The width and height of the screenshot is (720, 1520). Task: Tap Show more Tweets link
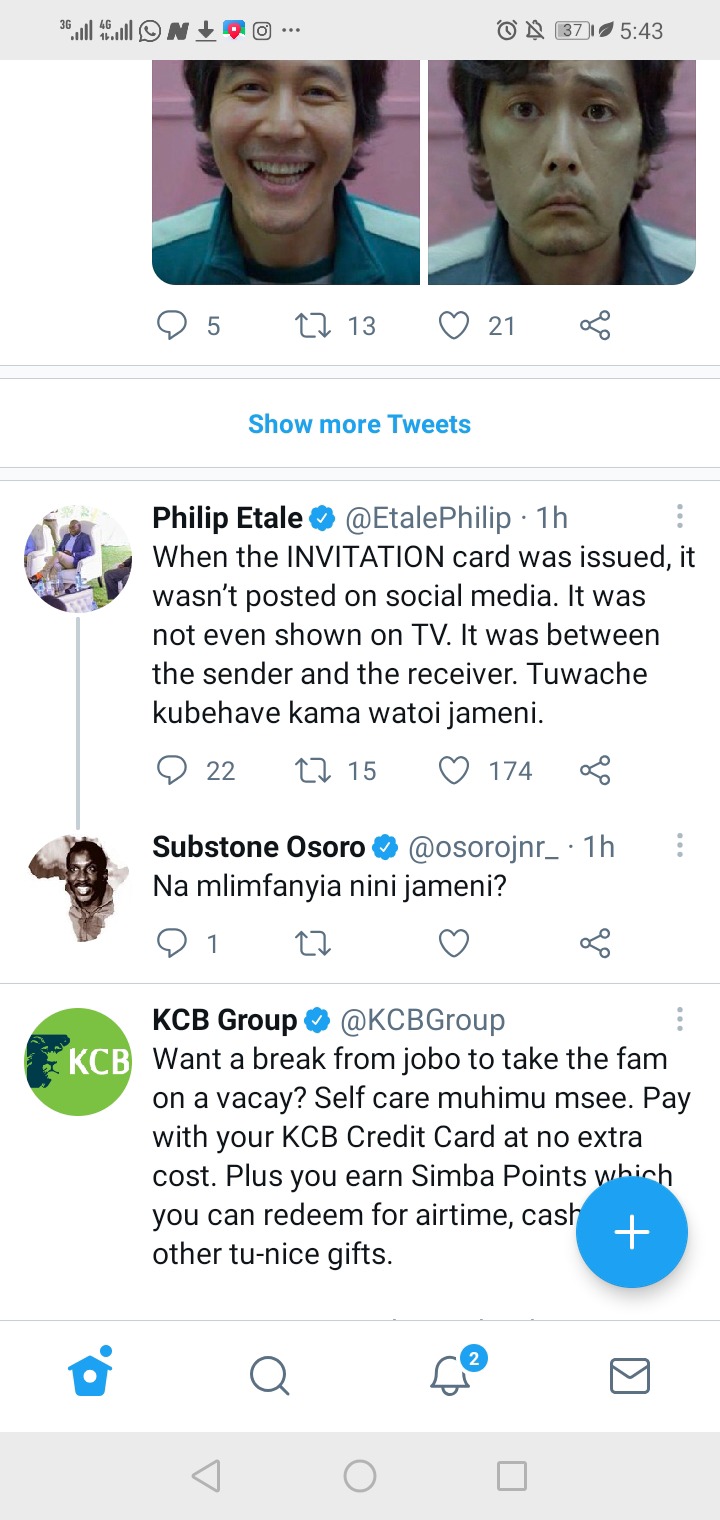(x=359, y=424)
